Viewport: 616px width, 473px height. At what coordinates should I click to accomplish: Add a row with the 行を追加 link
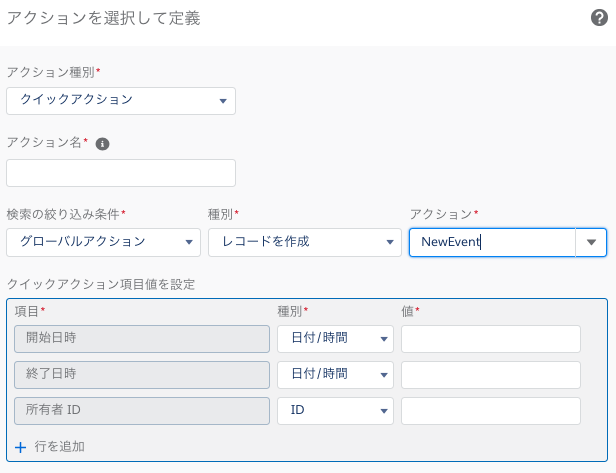coord(59,447)
